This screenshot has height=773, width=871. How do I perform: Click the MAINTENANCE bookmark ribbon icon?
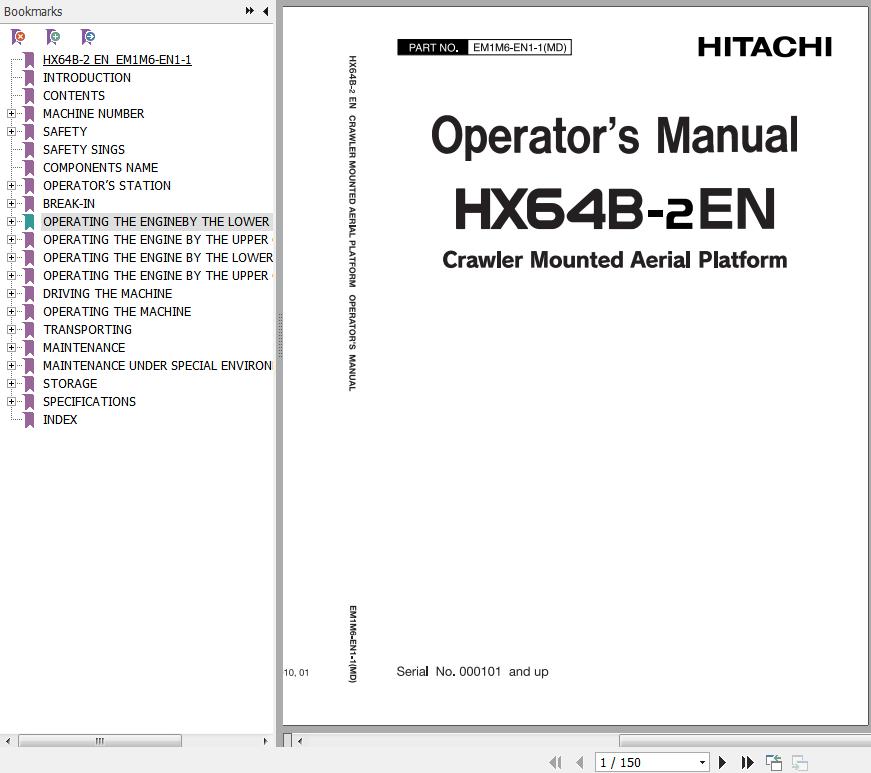point(29,348)
